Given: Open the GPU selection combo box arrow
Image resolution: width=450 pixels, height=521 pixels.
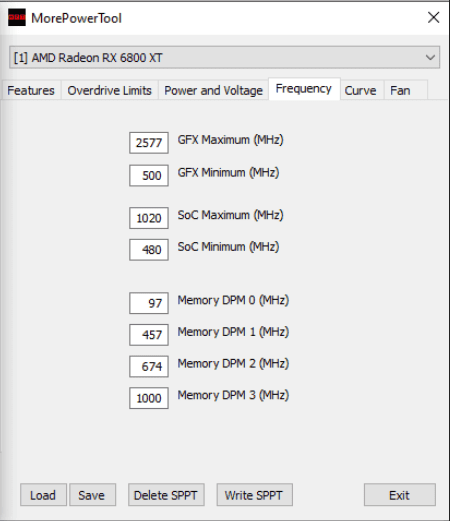Looking at the screenshot, I should click(x=430, y=57).
